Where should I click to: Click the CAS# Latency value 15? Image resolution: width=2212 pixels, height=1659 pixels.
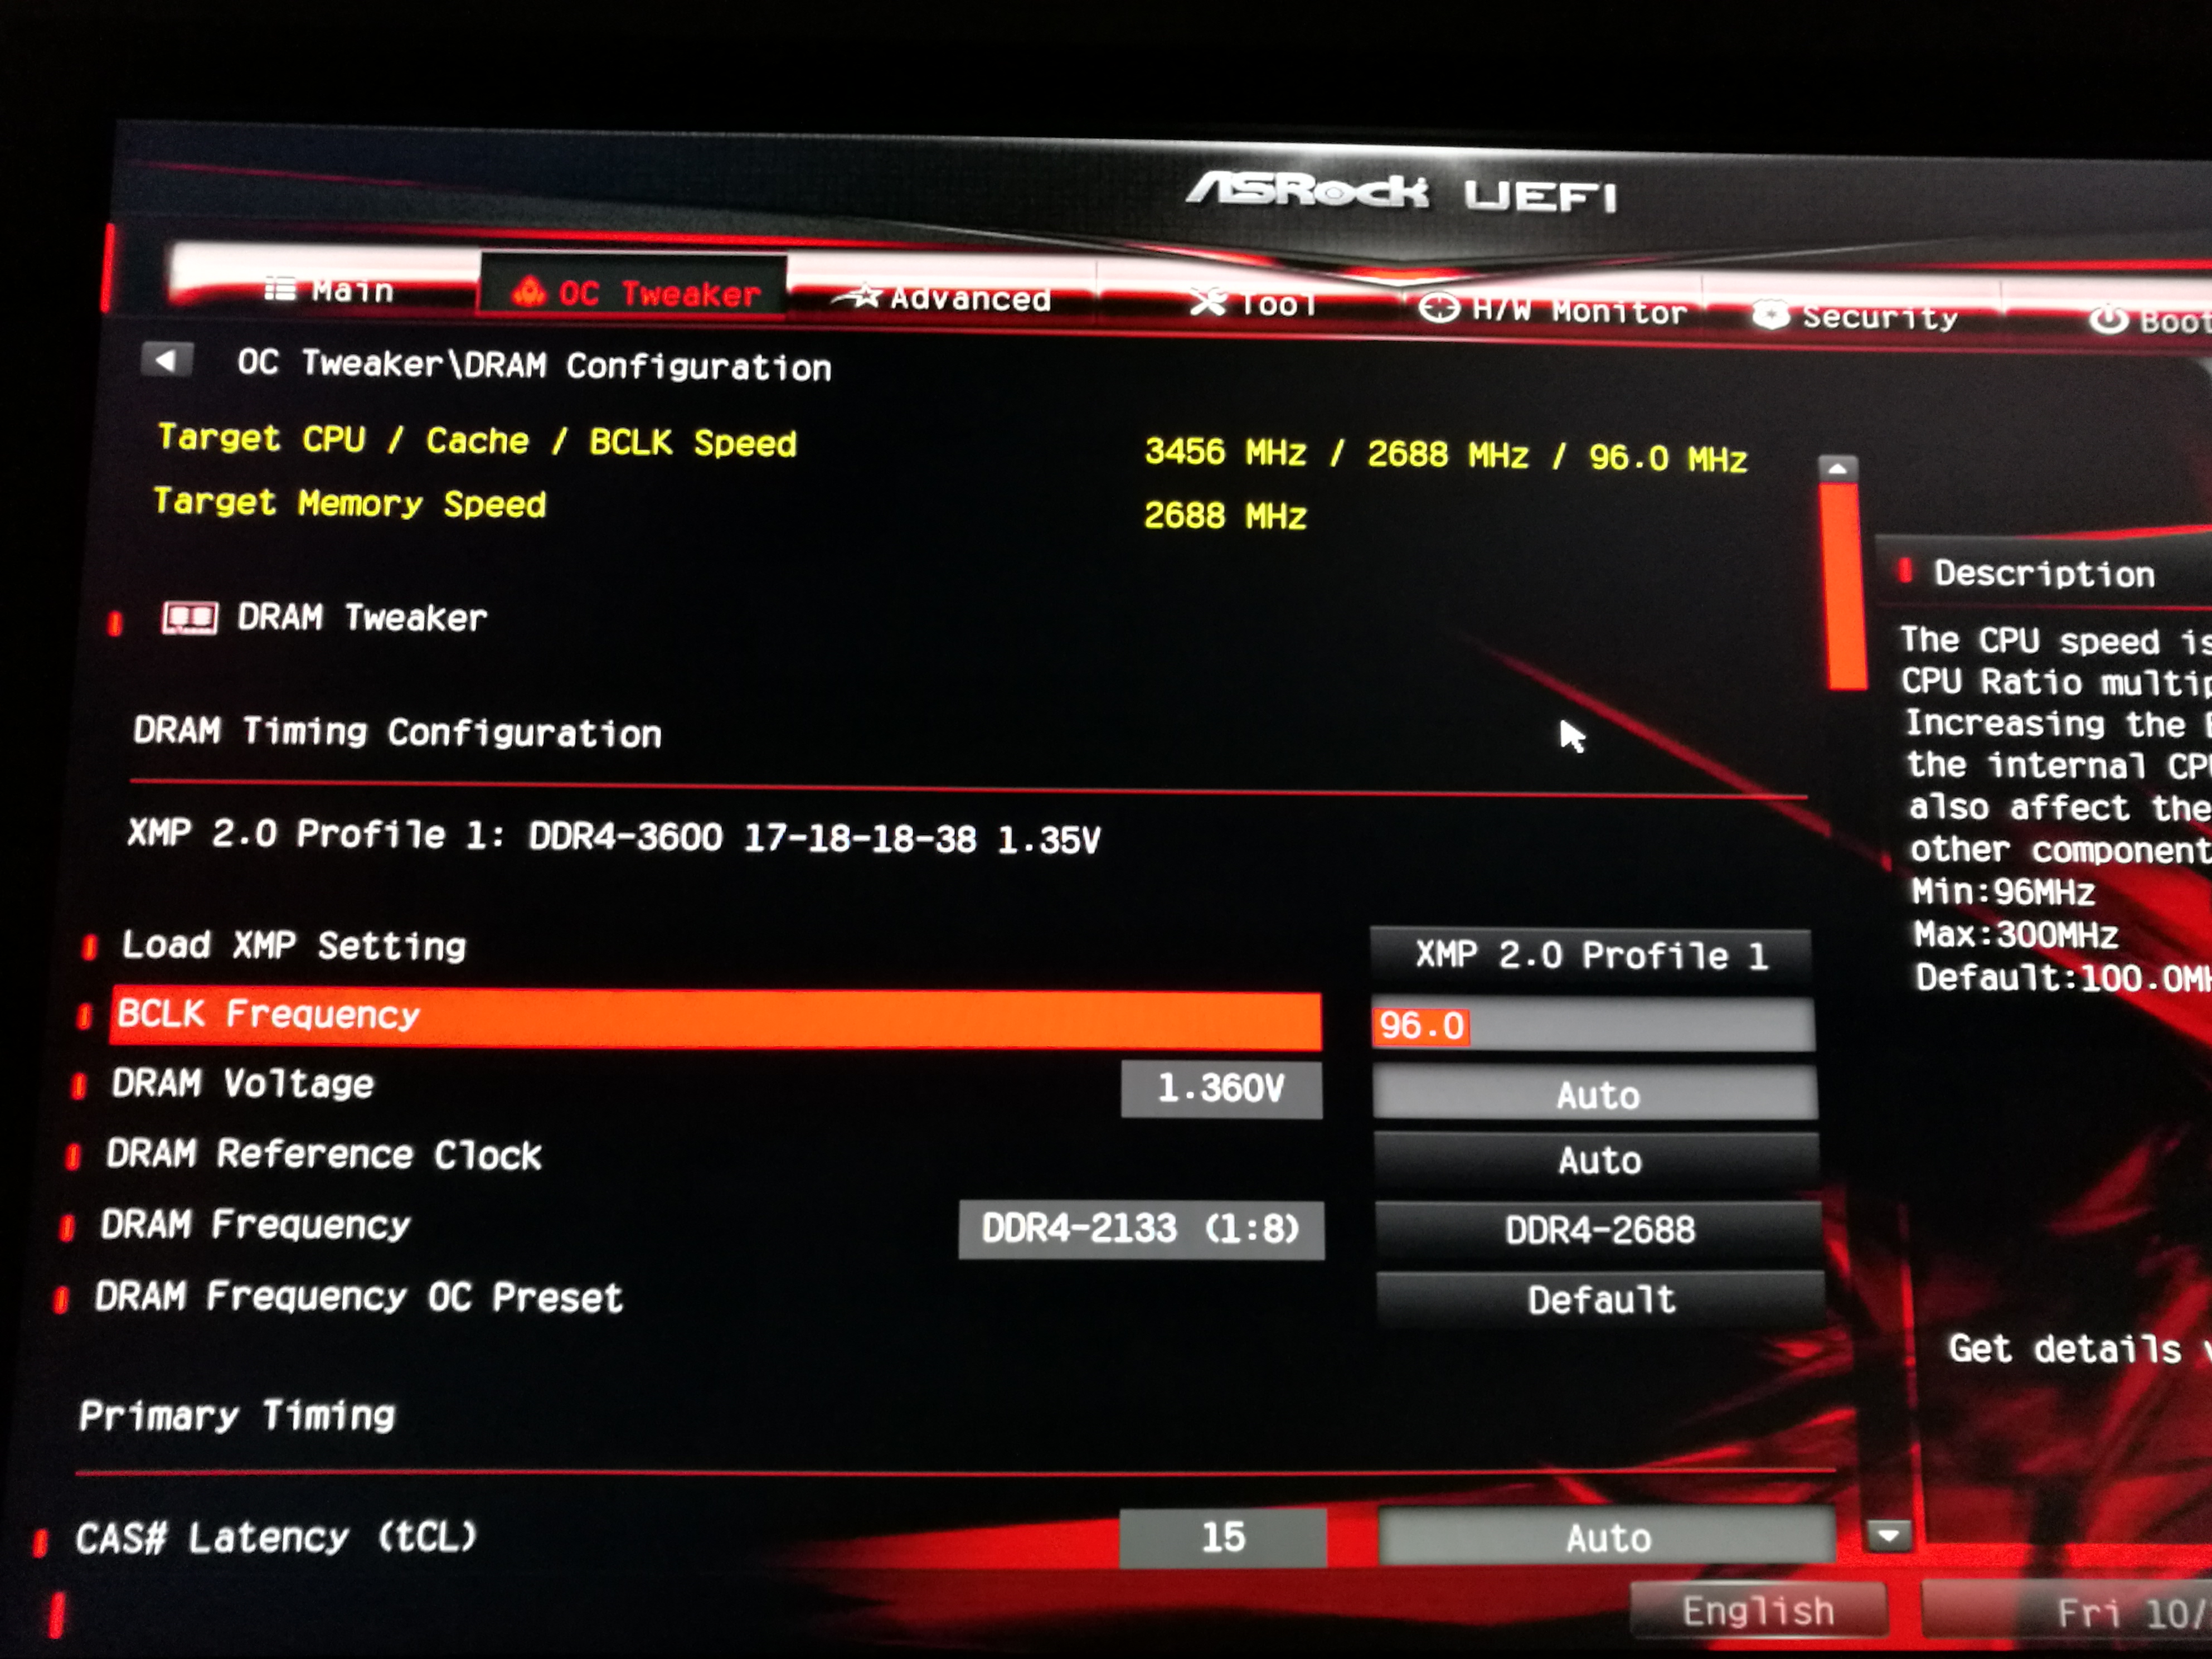(x=1222, y=1538)
